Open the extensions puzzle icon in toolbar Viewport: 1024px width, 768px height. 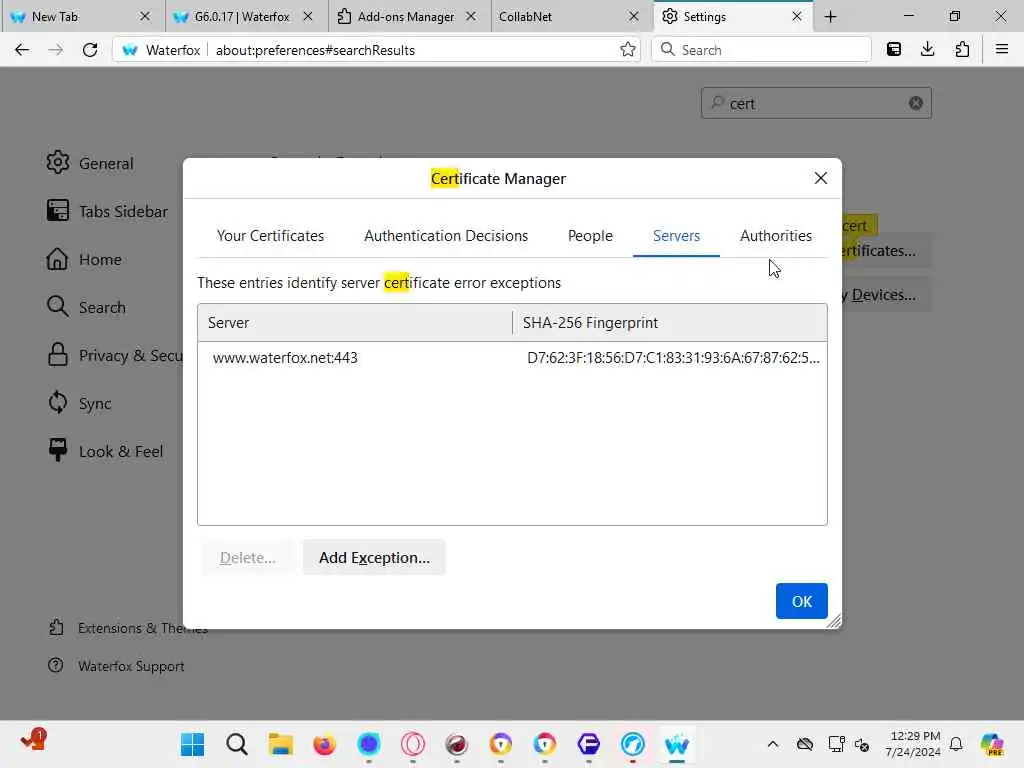pyautogui.click(x=962, y=50)
